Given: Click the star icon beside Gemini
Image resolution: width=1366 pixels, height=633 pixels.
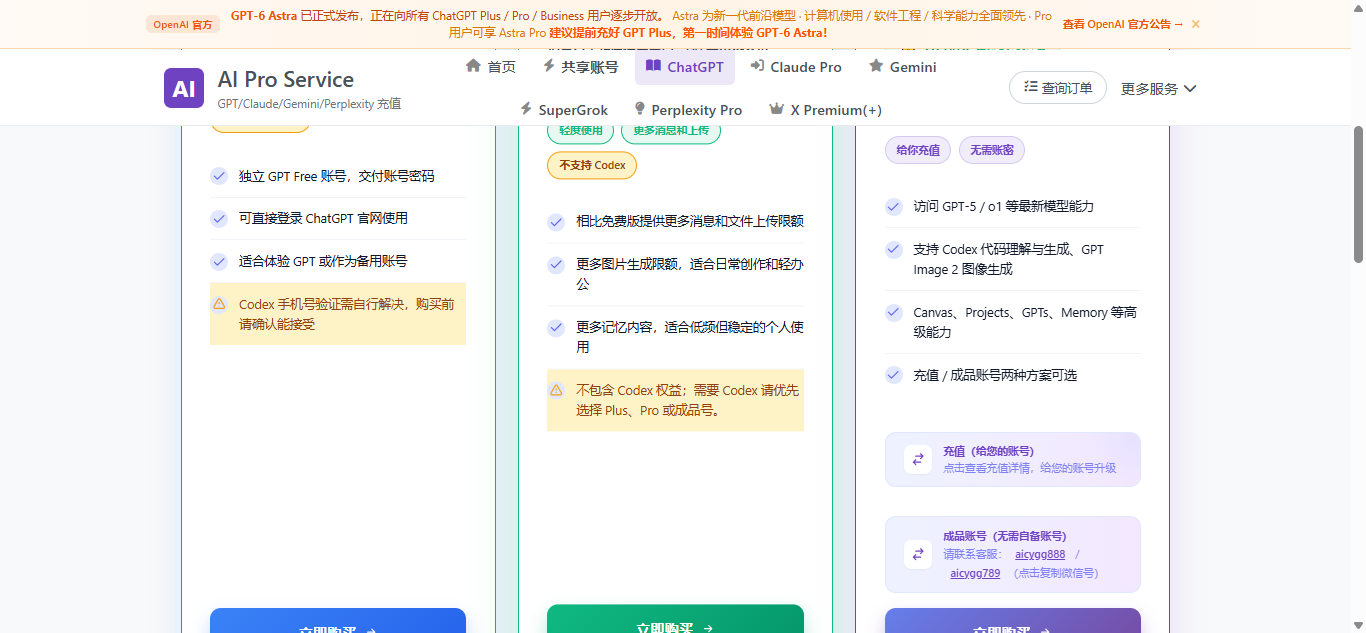Looking at the screenshot, I should 876,66.
